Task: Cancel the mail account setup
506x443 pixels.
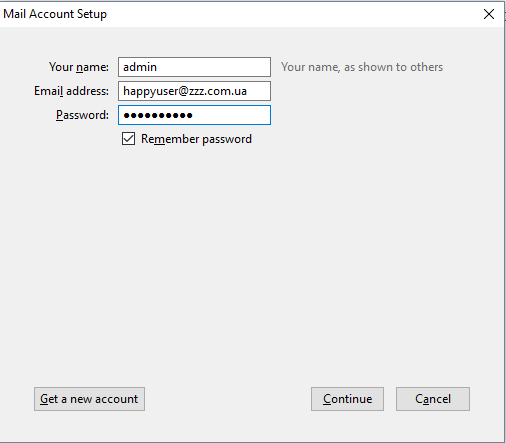Action: click(433, 399)
